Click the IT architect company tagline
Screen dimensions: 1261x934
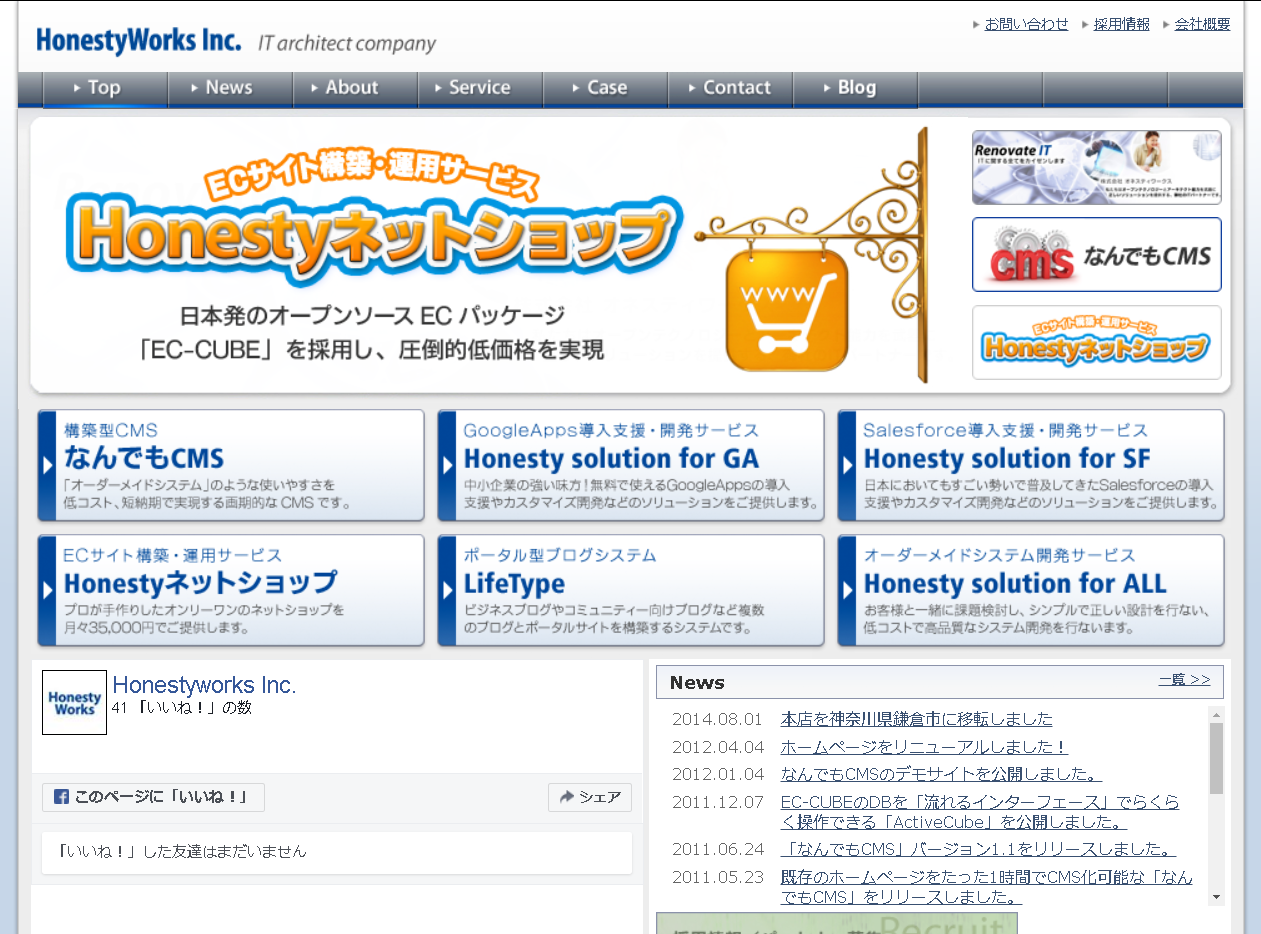tap(347, 44)
